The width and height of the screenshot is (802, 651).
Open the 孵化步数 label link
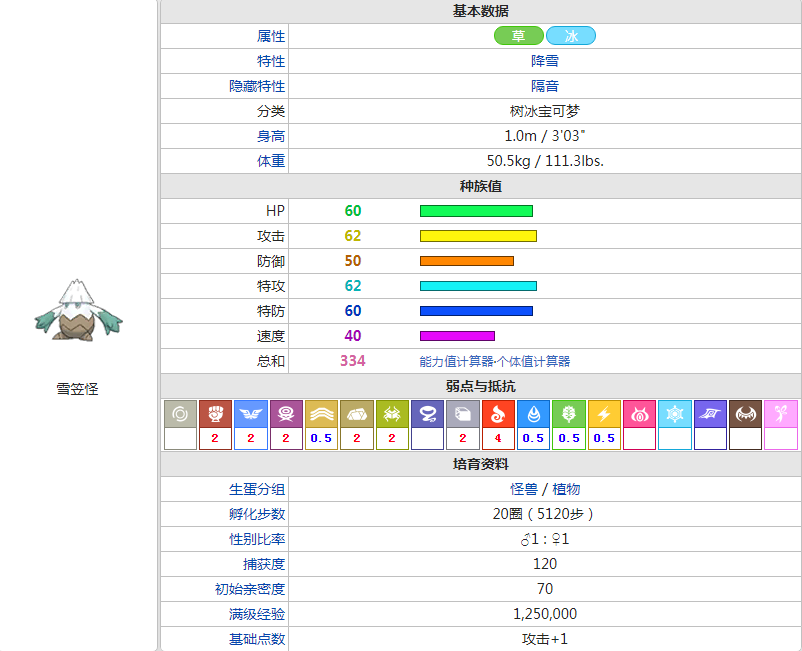[257, 514]
